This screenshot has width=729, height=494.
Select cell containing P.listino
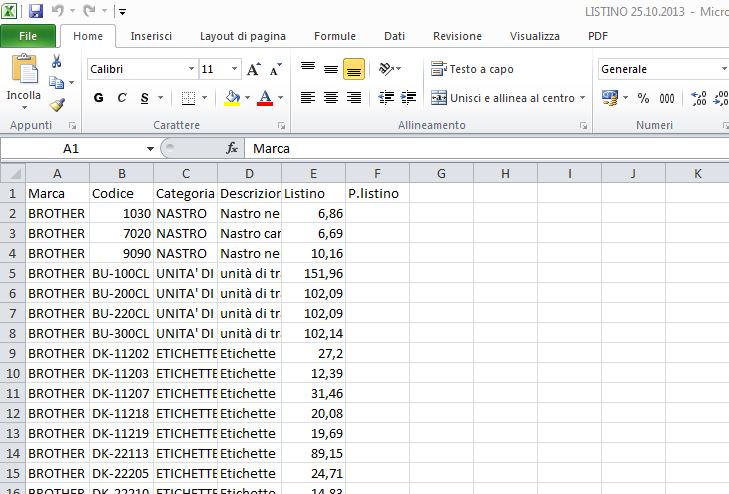tap(377, 193)
